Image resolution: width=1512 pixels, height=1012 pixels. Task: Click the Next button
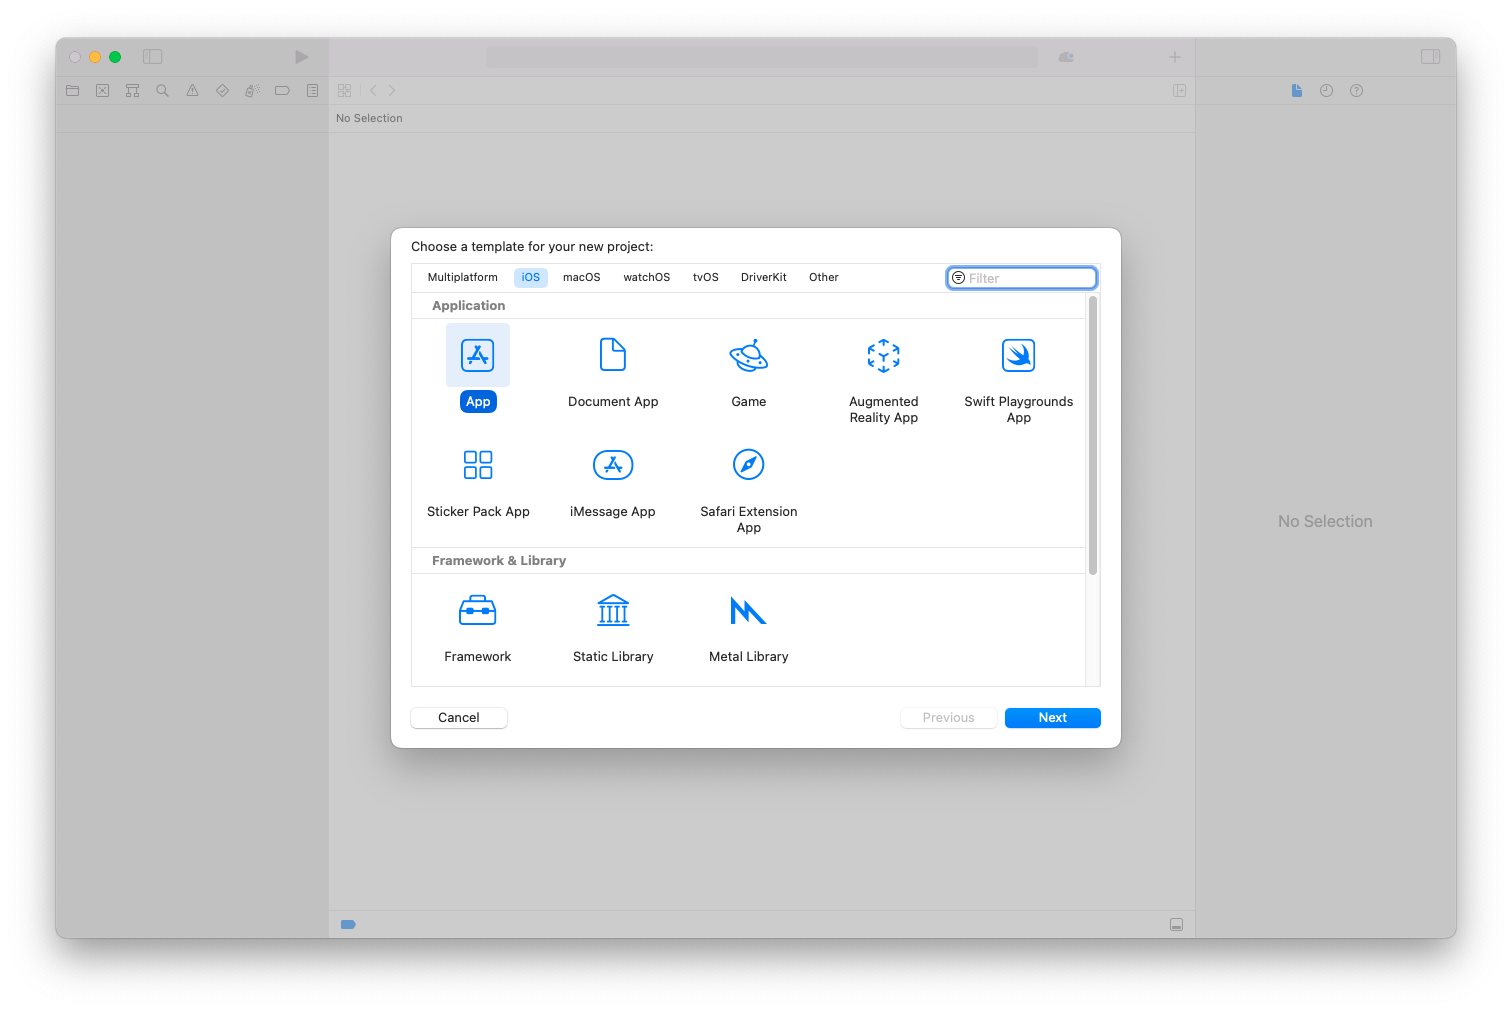coord(1052,717)
